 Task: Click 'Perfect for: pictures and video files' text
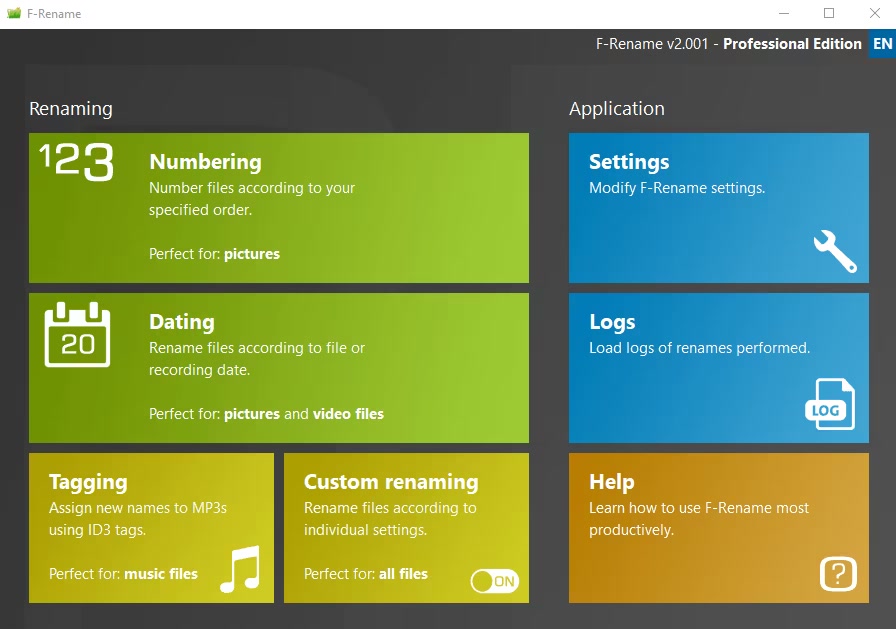point(266,414)
